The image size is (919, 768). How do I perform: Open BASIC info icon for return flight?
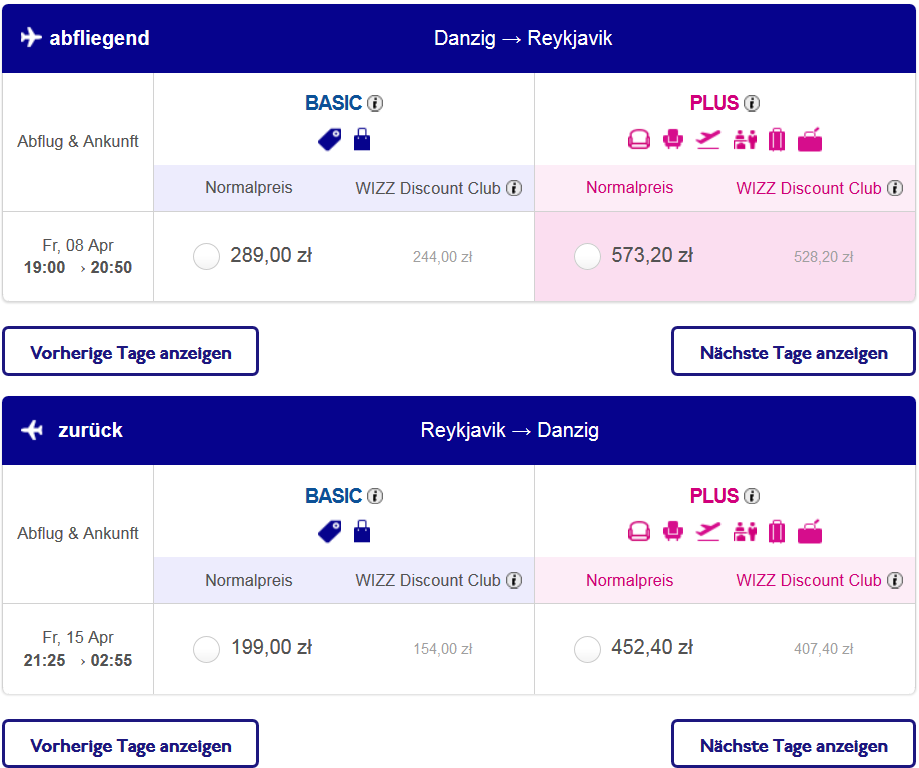375,496
